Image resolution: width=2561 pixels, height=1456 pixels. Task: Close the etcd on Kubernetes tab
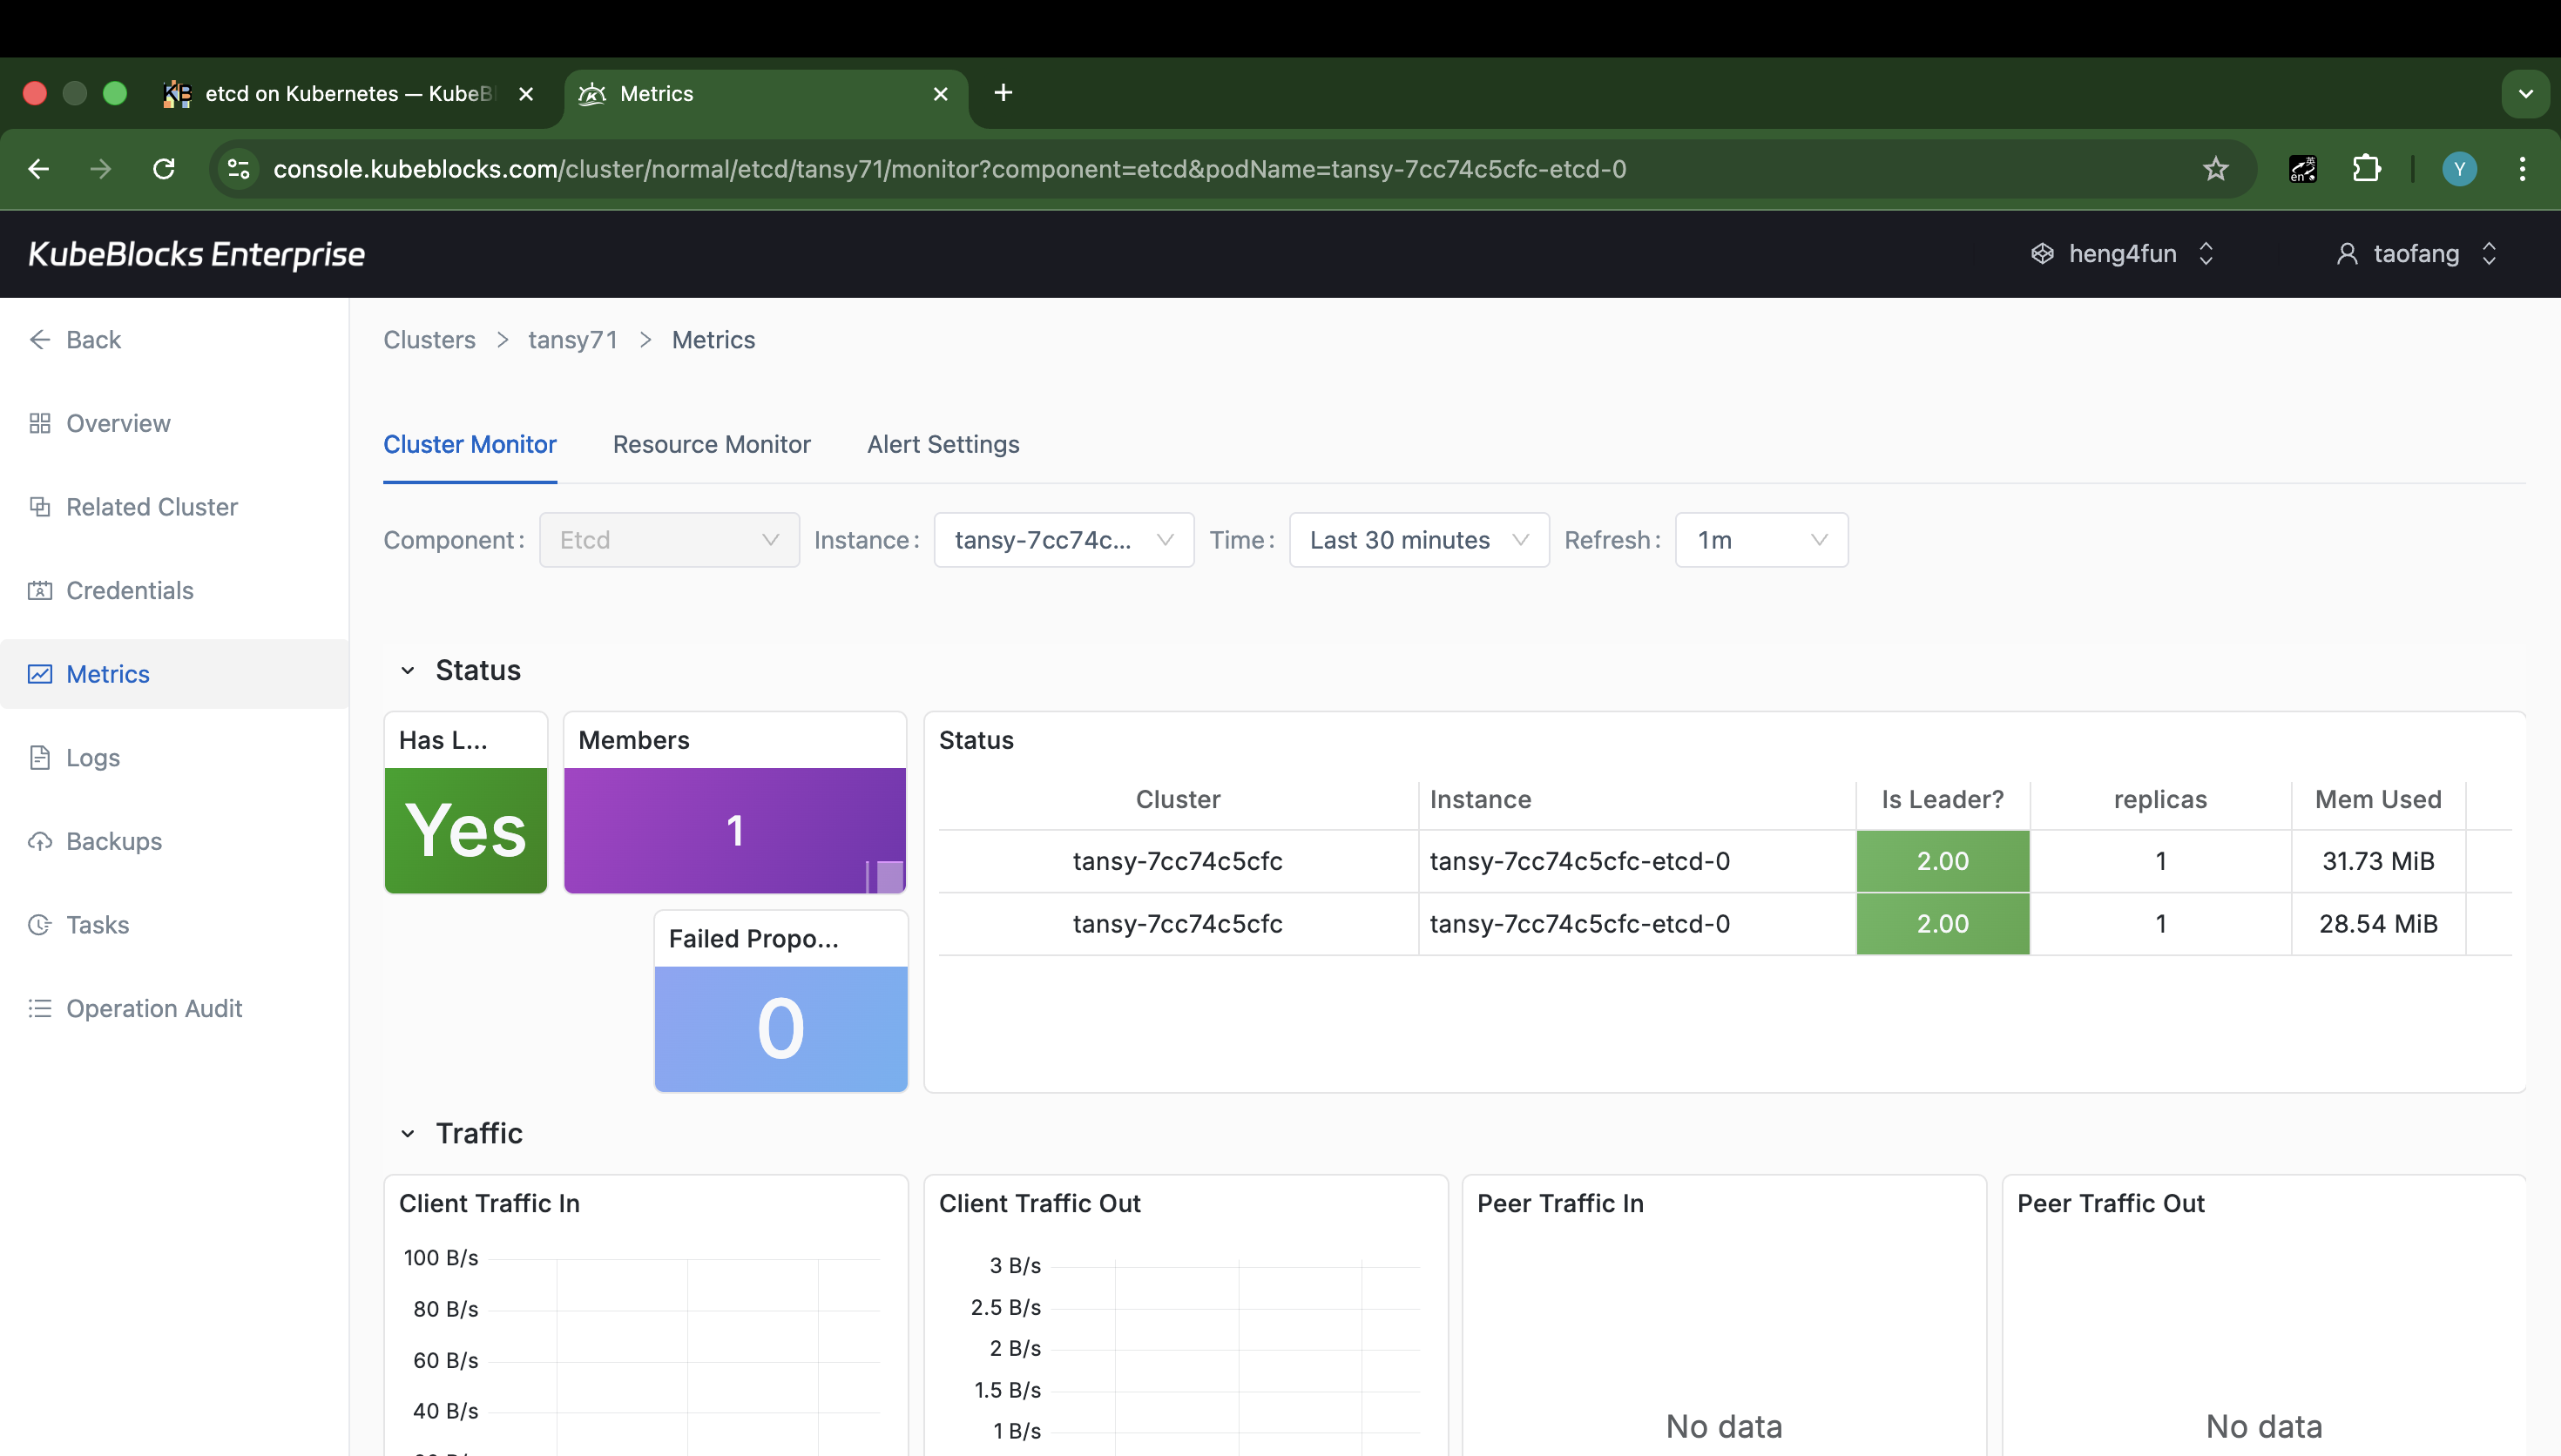526,94
